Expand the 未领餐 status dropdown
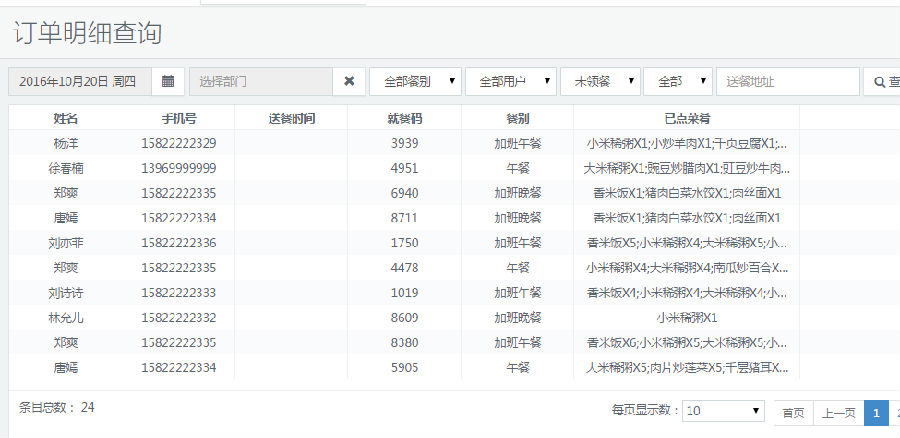This screenshot has height=438, width=900. [600, 81]
